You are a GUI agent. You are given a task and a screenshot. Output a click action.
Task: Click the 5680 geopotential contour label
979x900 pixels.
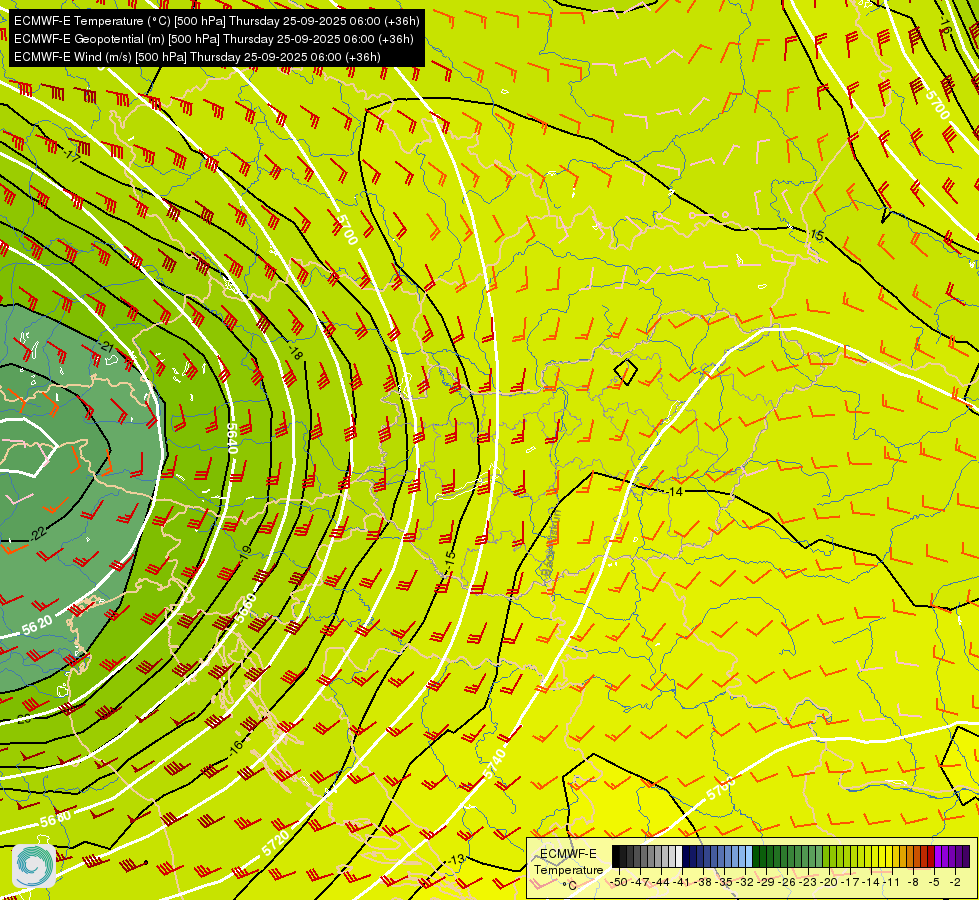[x=55, y=818]
